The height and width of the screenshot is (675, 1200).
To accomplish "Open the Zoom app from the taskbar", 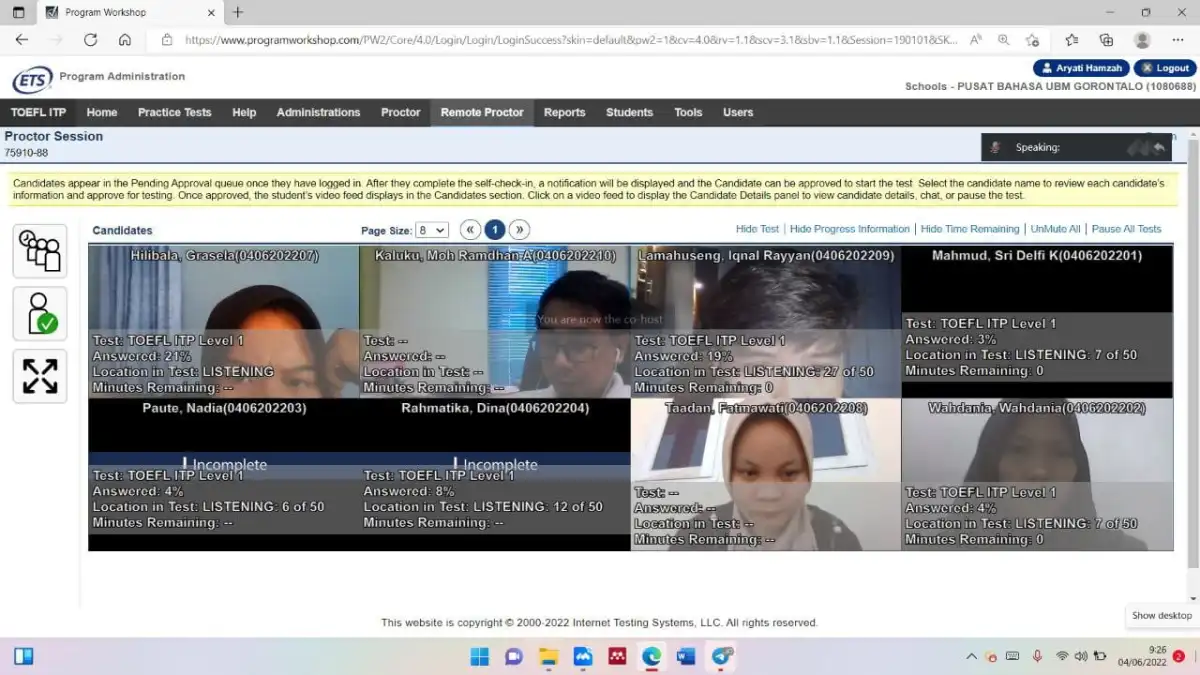I will click(x=722, y=656).
